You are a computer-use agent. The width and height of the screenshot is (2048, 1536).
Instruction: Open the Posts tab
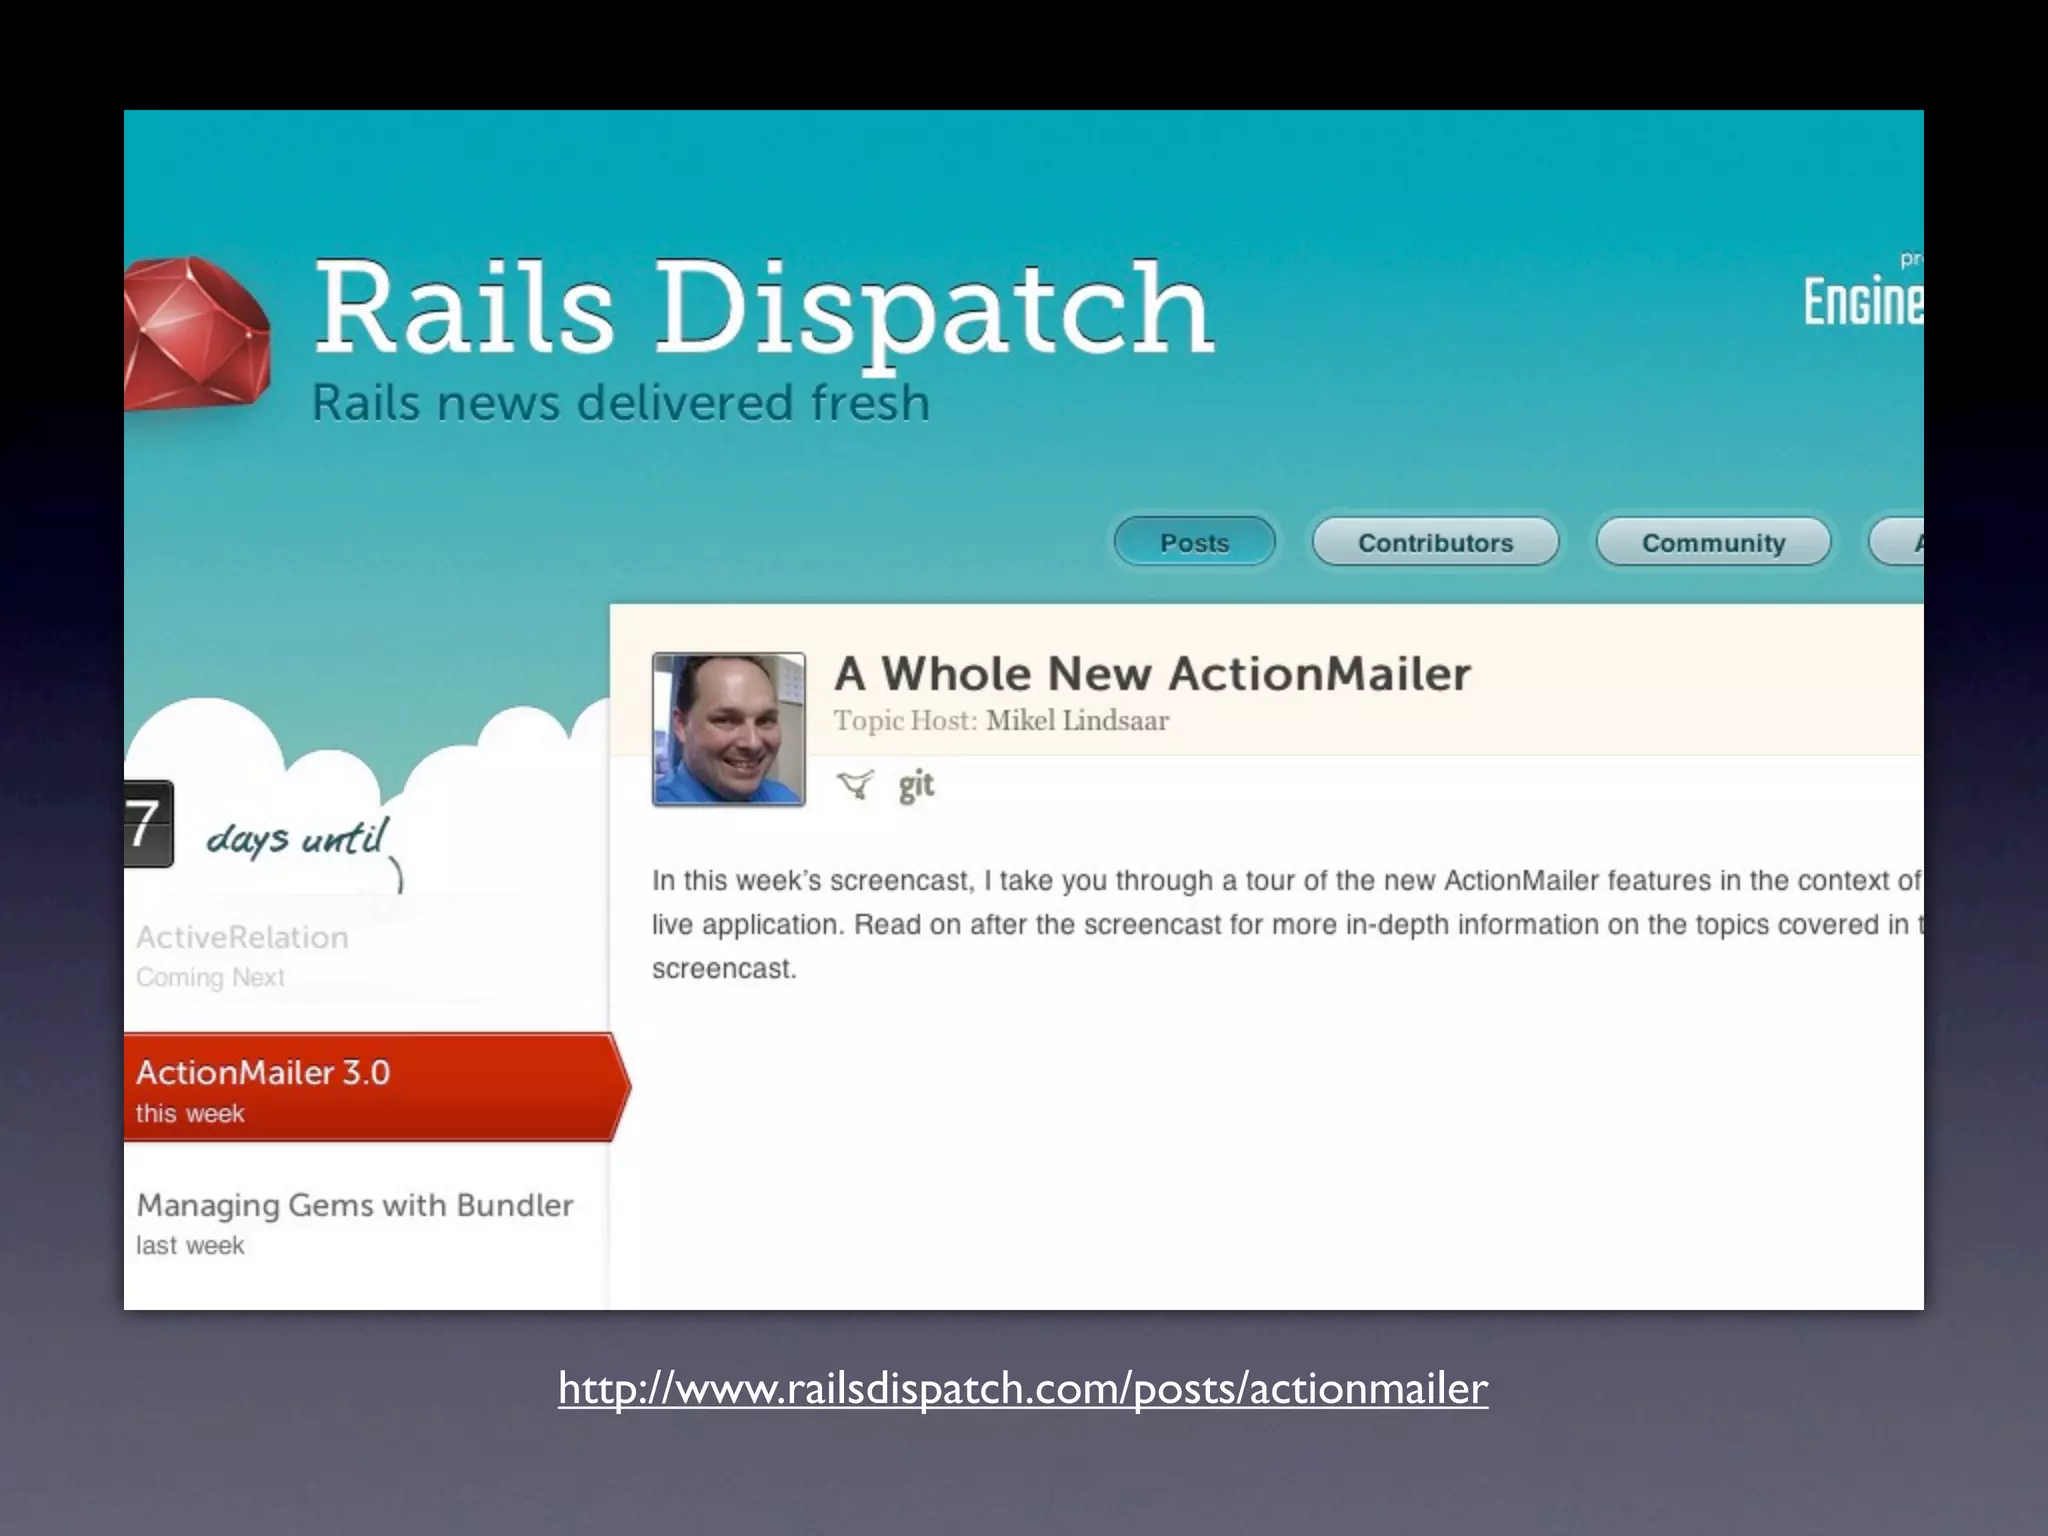point(1194,542)
